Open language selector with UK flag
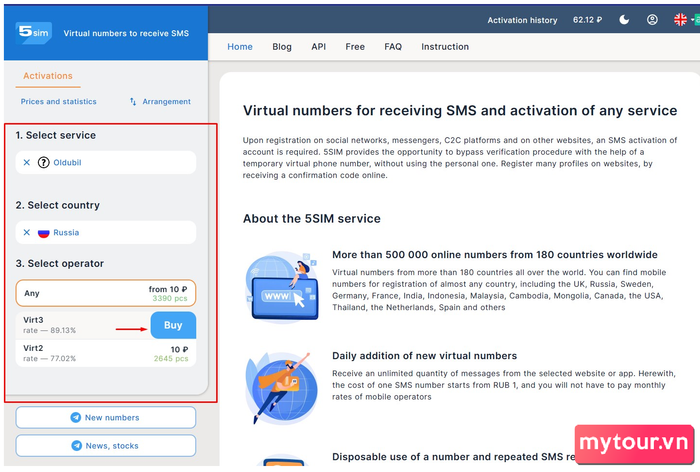 (680, 20)
